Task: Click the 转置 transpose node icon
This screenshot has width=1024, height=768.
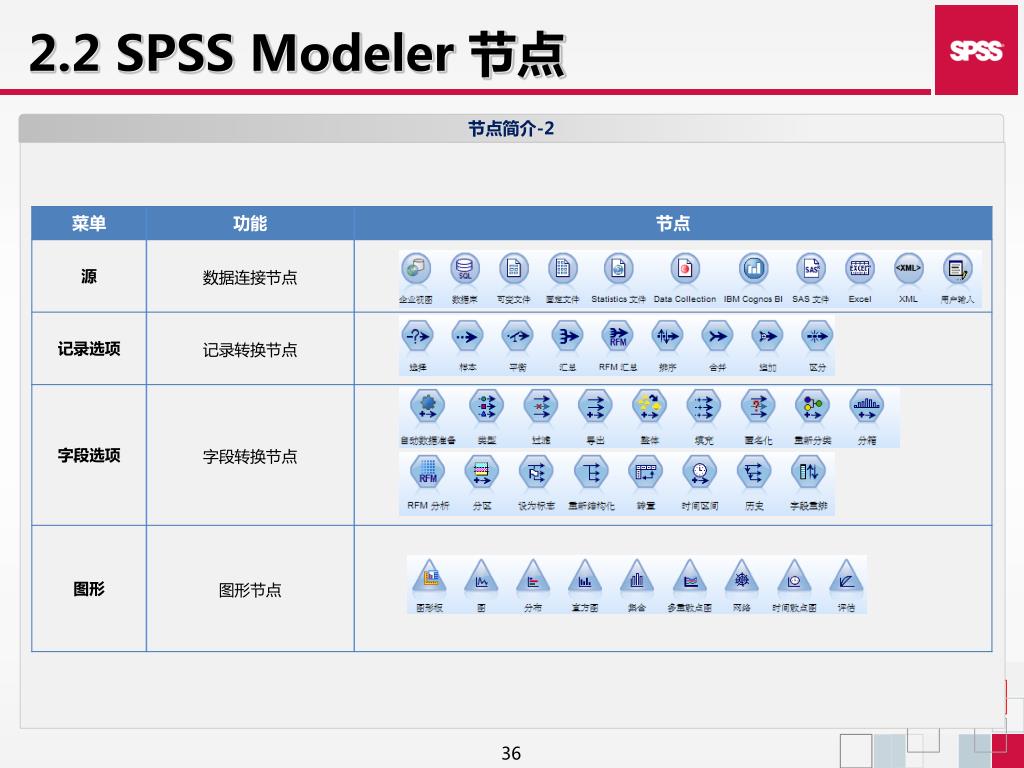Action: 645,472
